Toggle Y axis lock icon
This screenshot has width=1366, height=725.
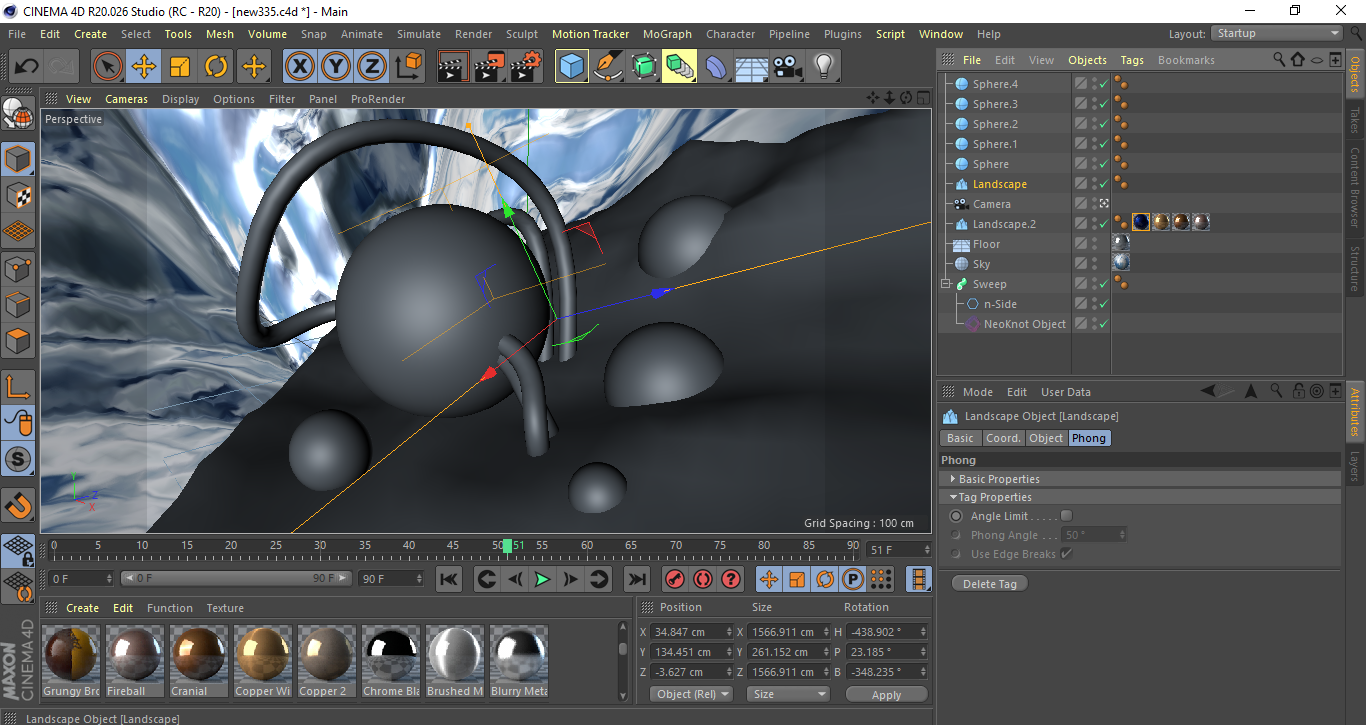tap(336, 67)
